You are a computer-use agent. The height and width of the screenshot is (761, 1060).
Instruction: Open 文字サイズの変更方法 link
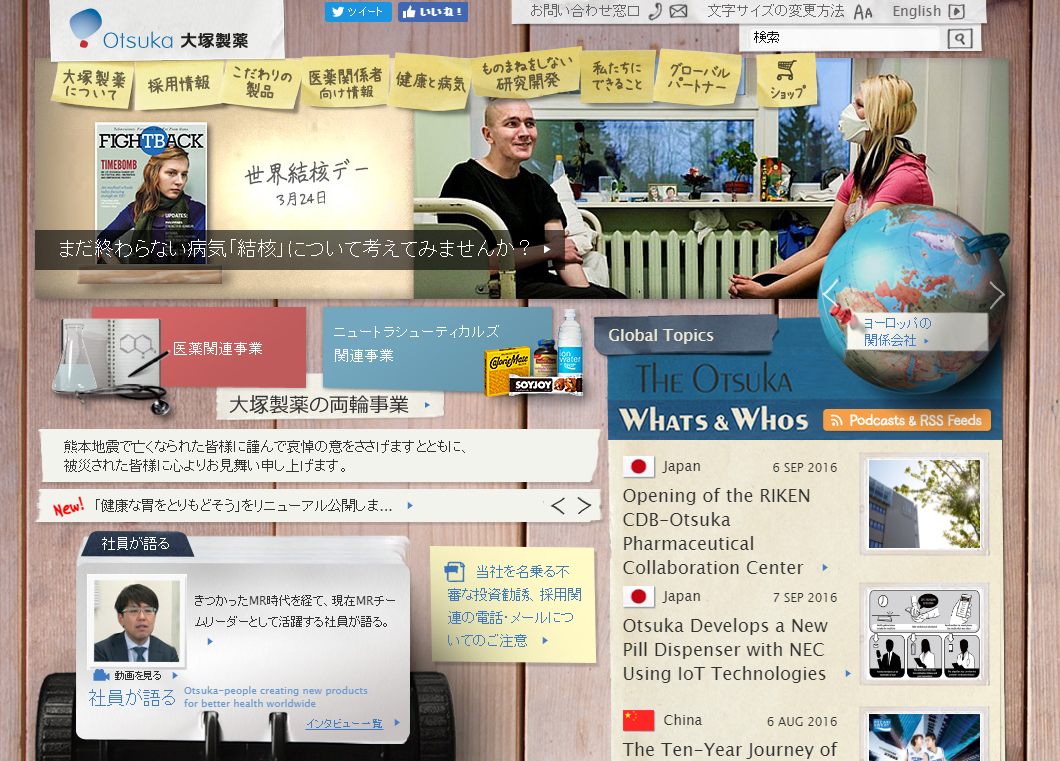coord(775,11)
